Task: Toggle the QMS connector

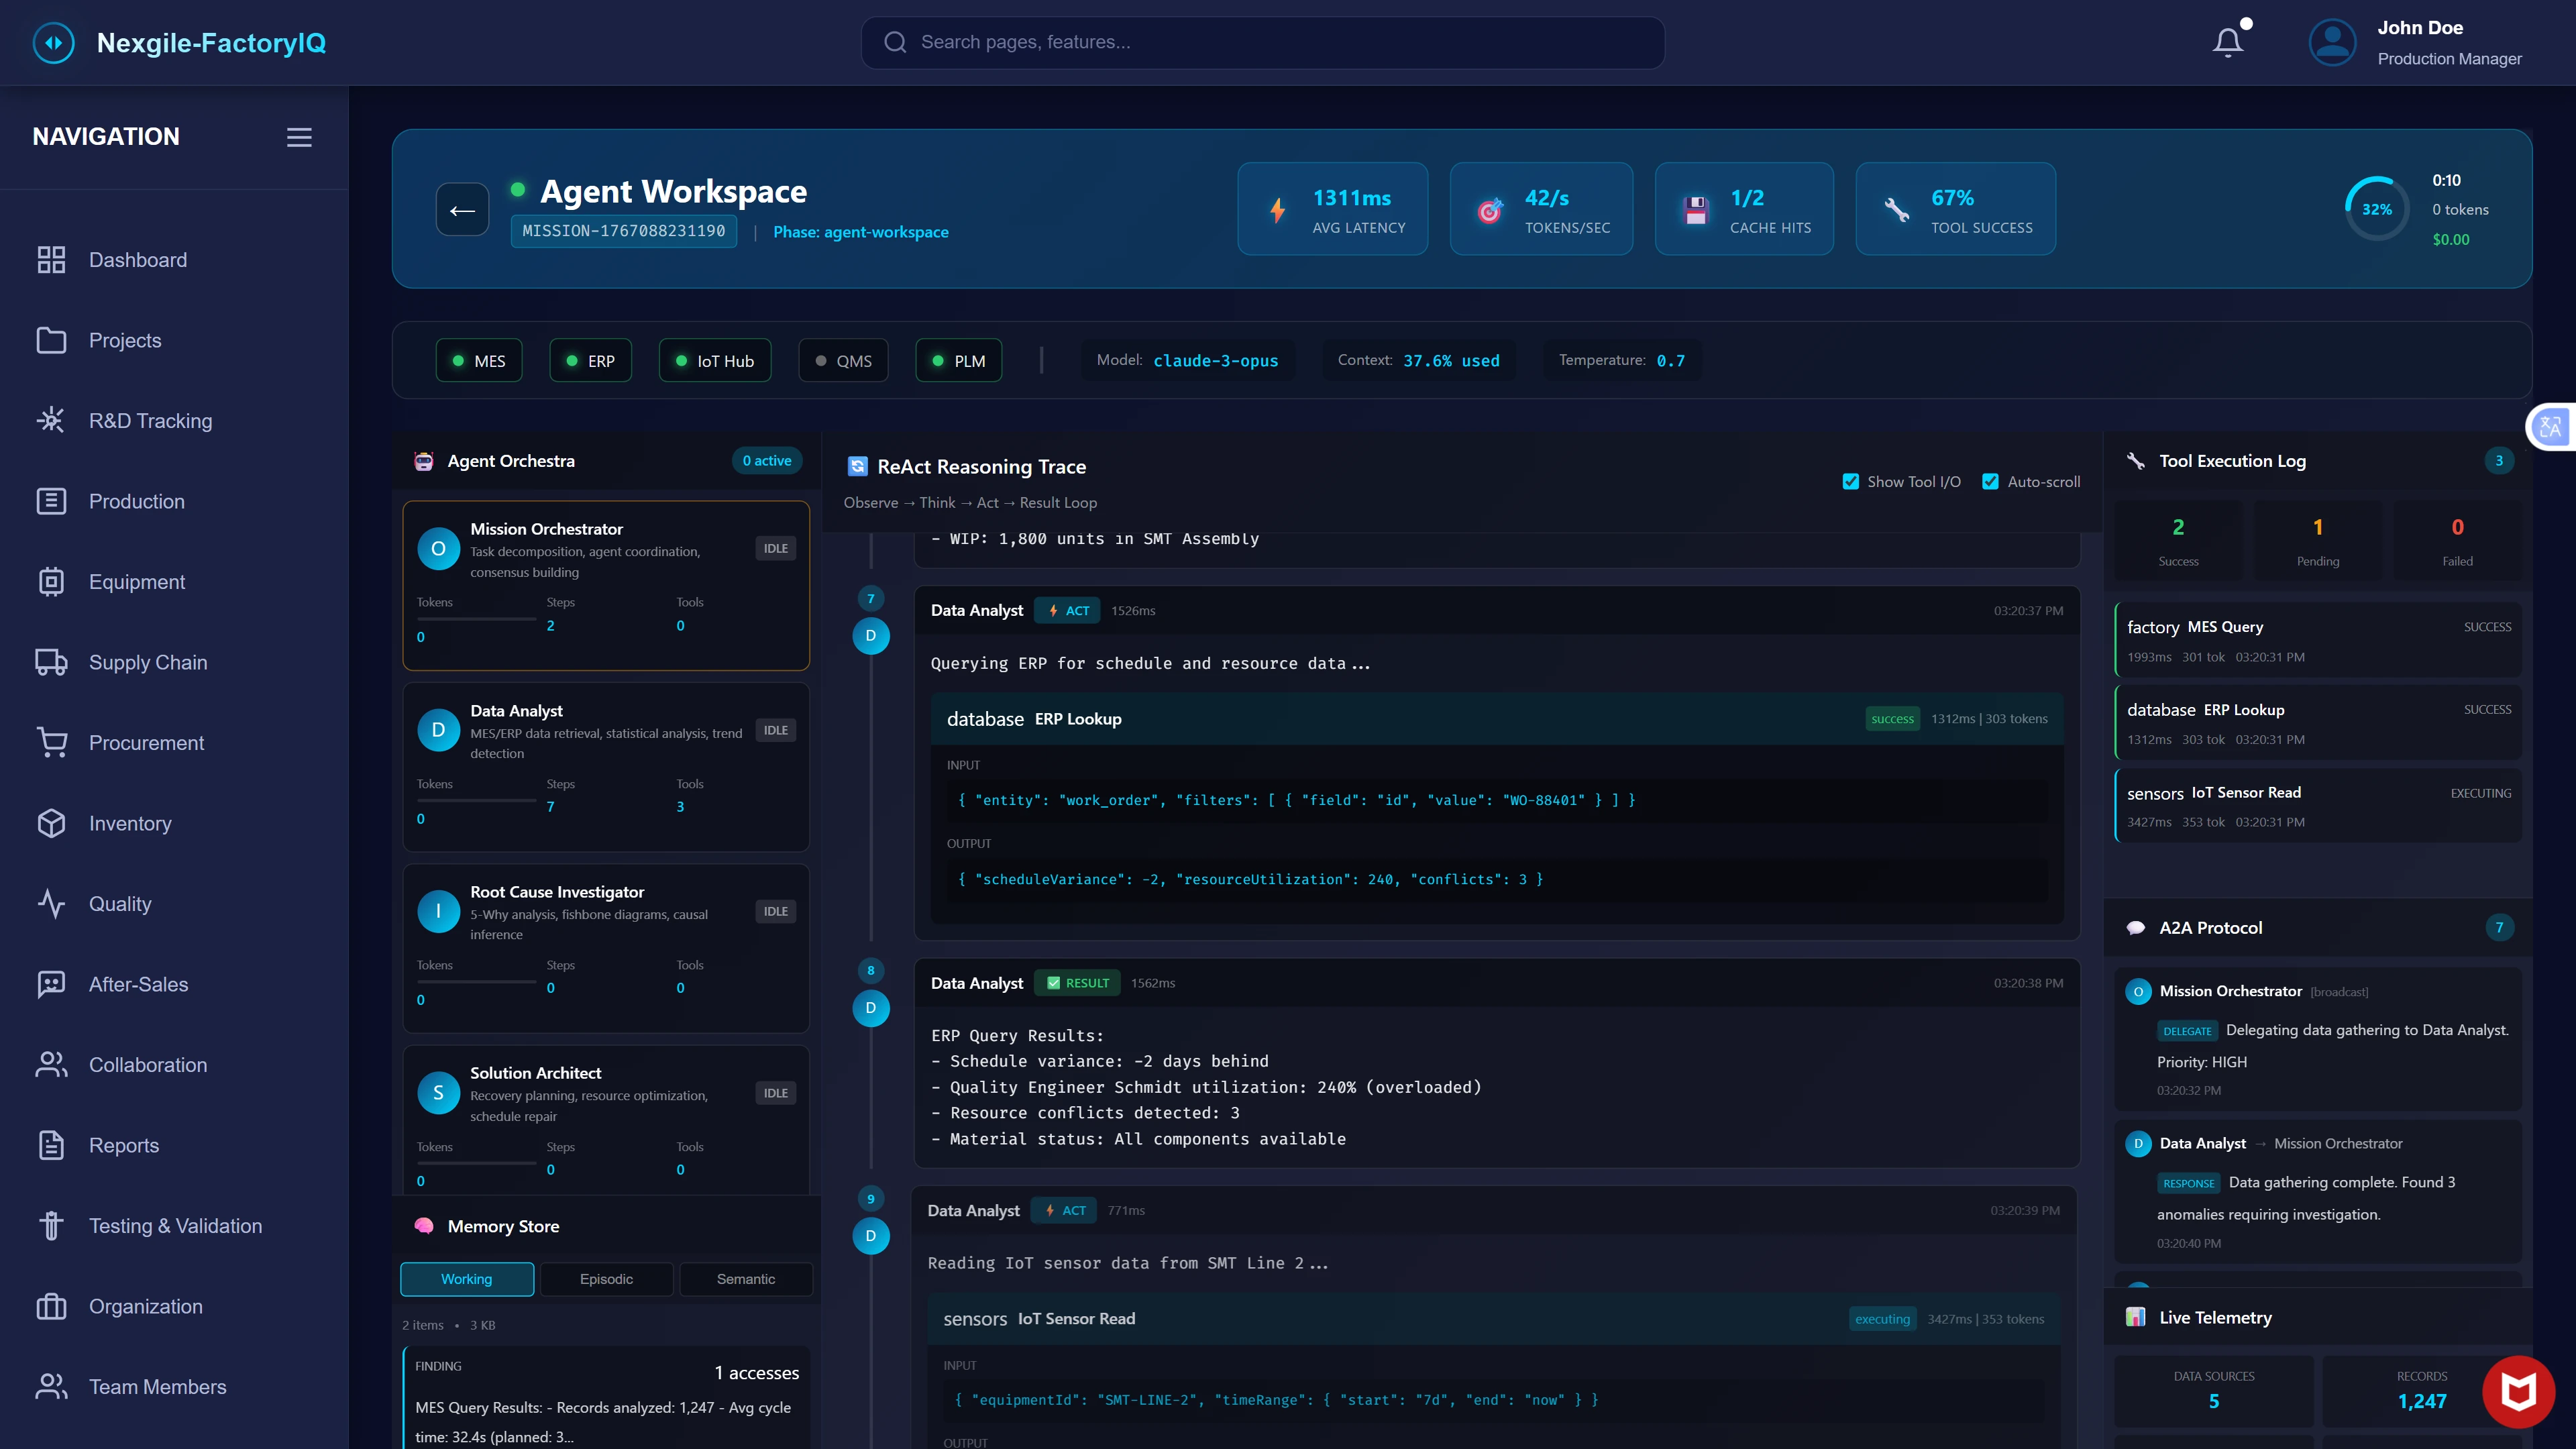Action: [x=843, y=360]
